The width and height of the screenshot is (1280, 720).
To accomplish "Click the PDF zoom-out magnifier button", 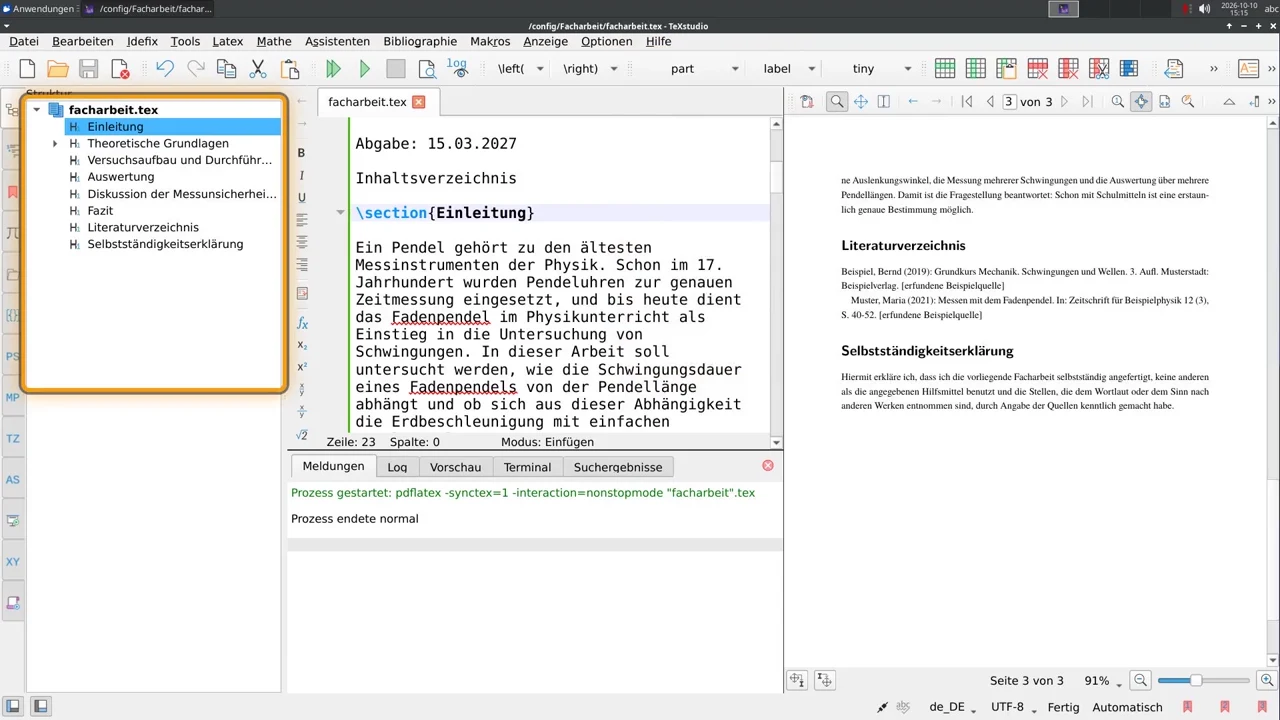I will [x=1141, y=681].
